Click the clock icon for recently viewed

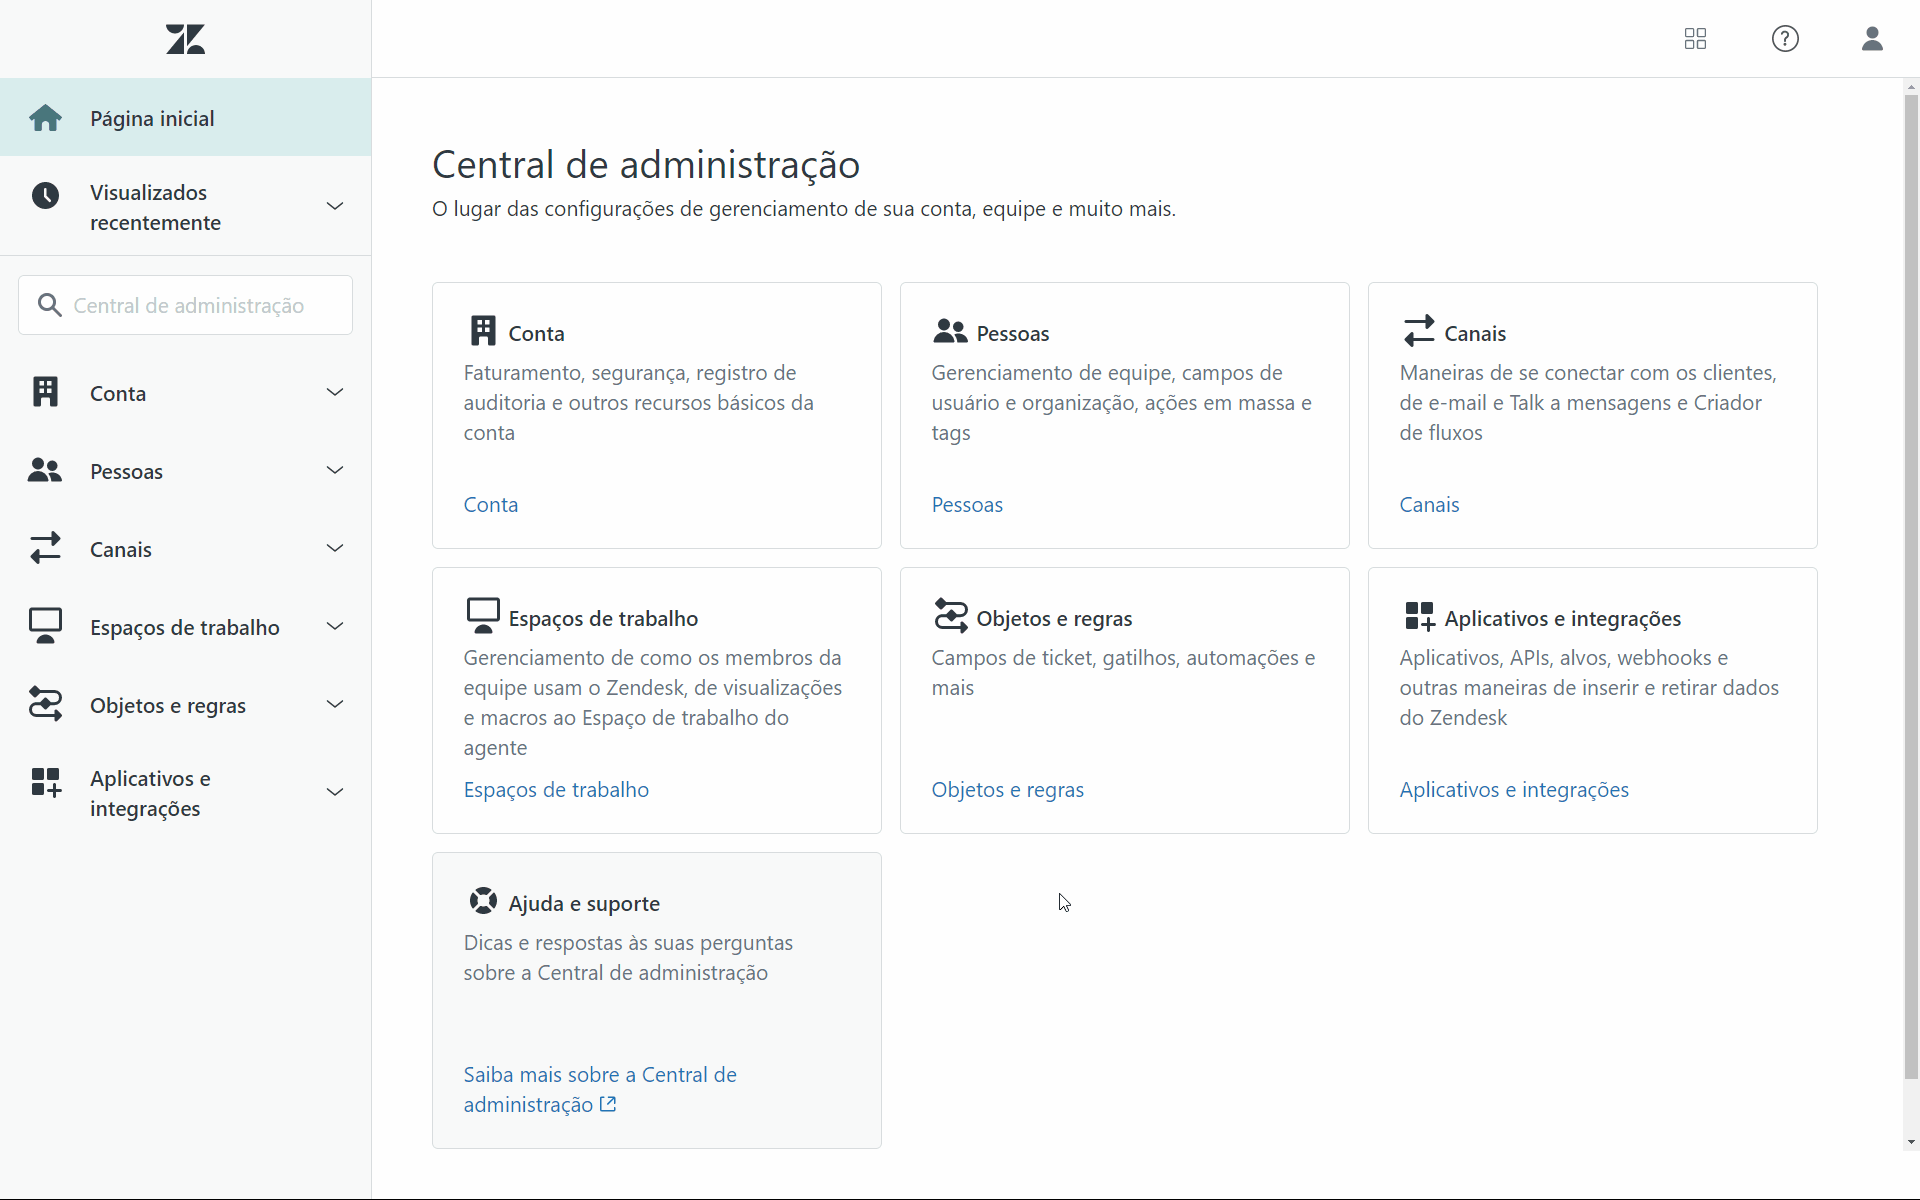click(45, 195)
